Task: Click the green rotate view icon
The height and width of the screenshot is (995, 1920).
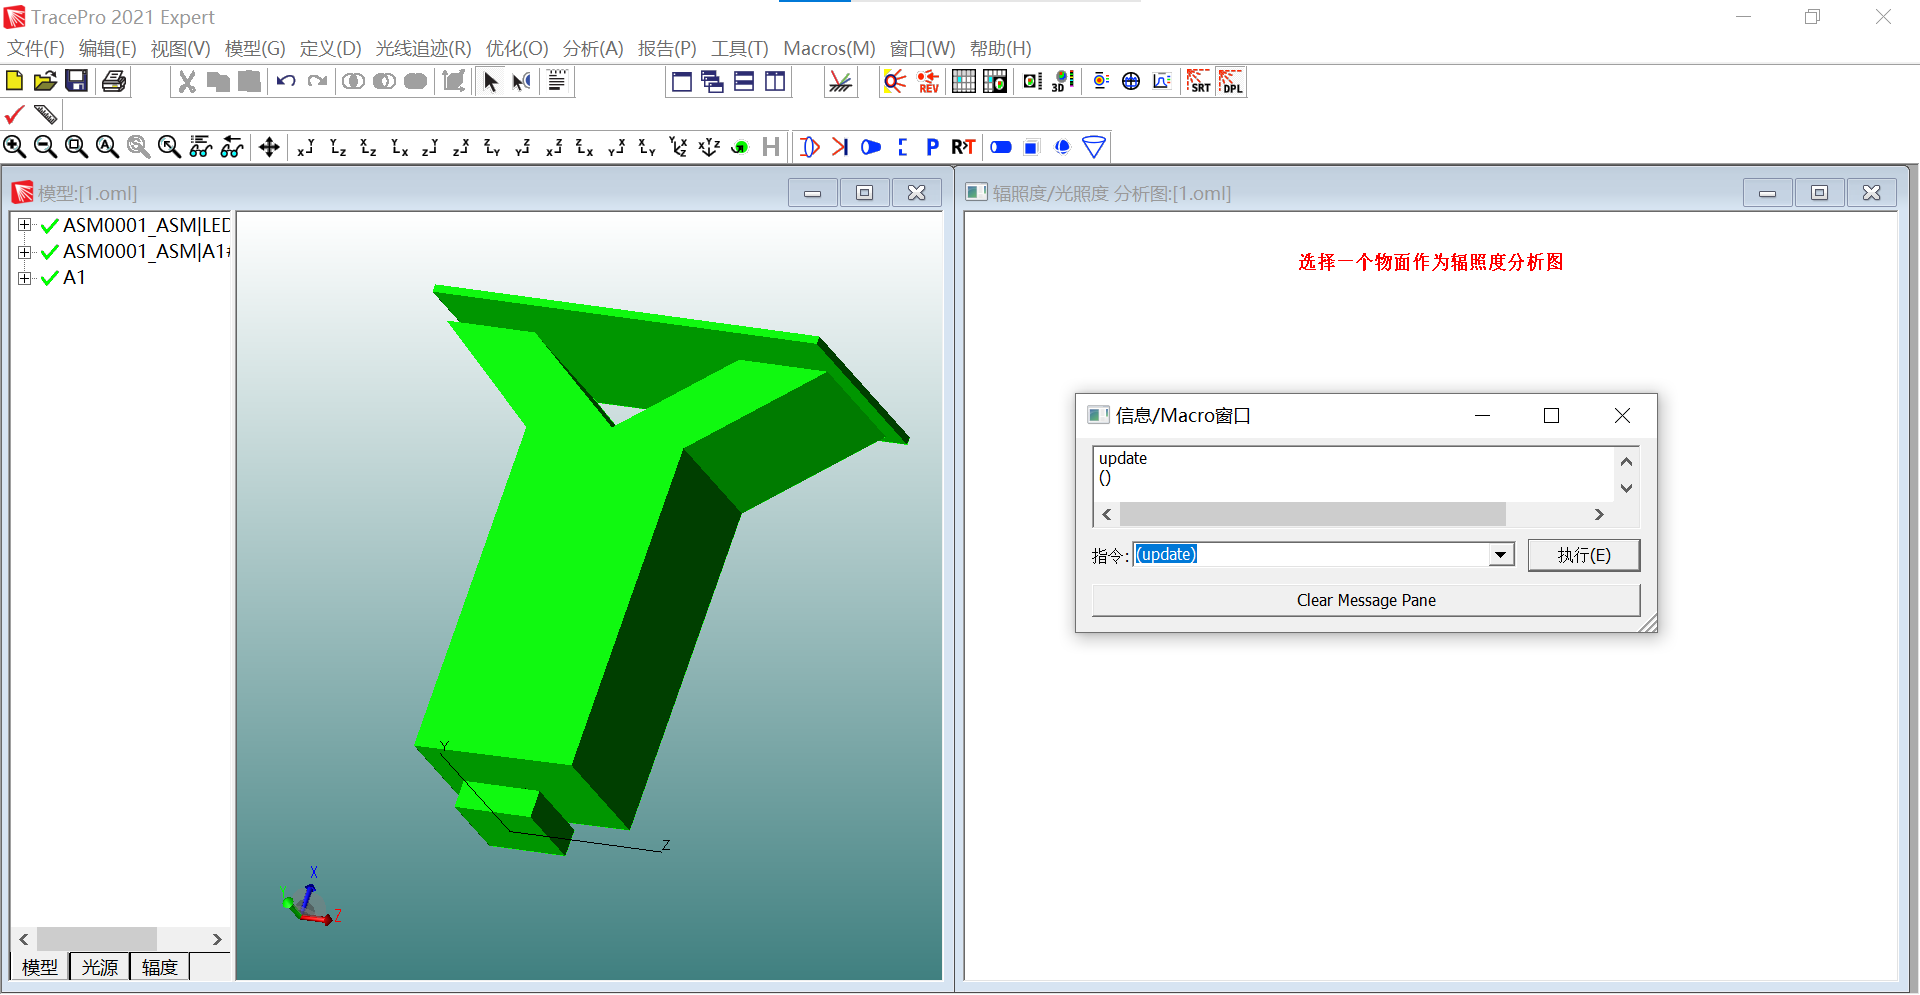Action: click(x=740, y=147)
